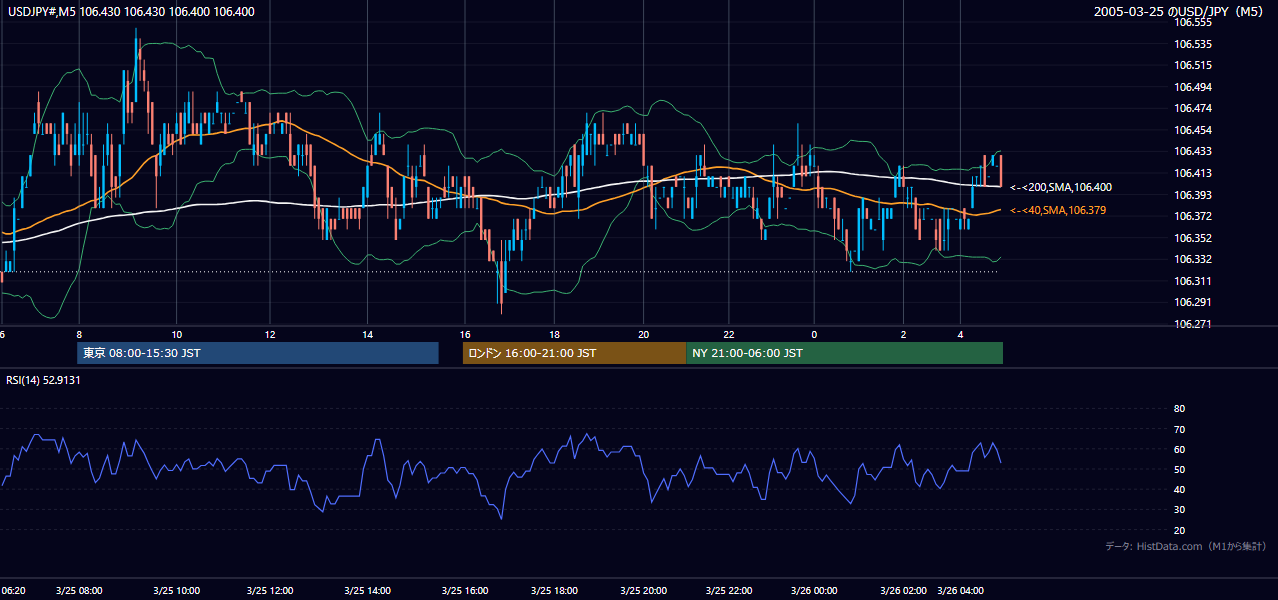
Task: Click RSI scale value 40
Action: click(x=1179, y=490)
